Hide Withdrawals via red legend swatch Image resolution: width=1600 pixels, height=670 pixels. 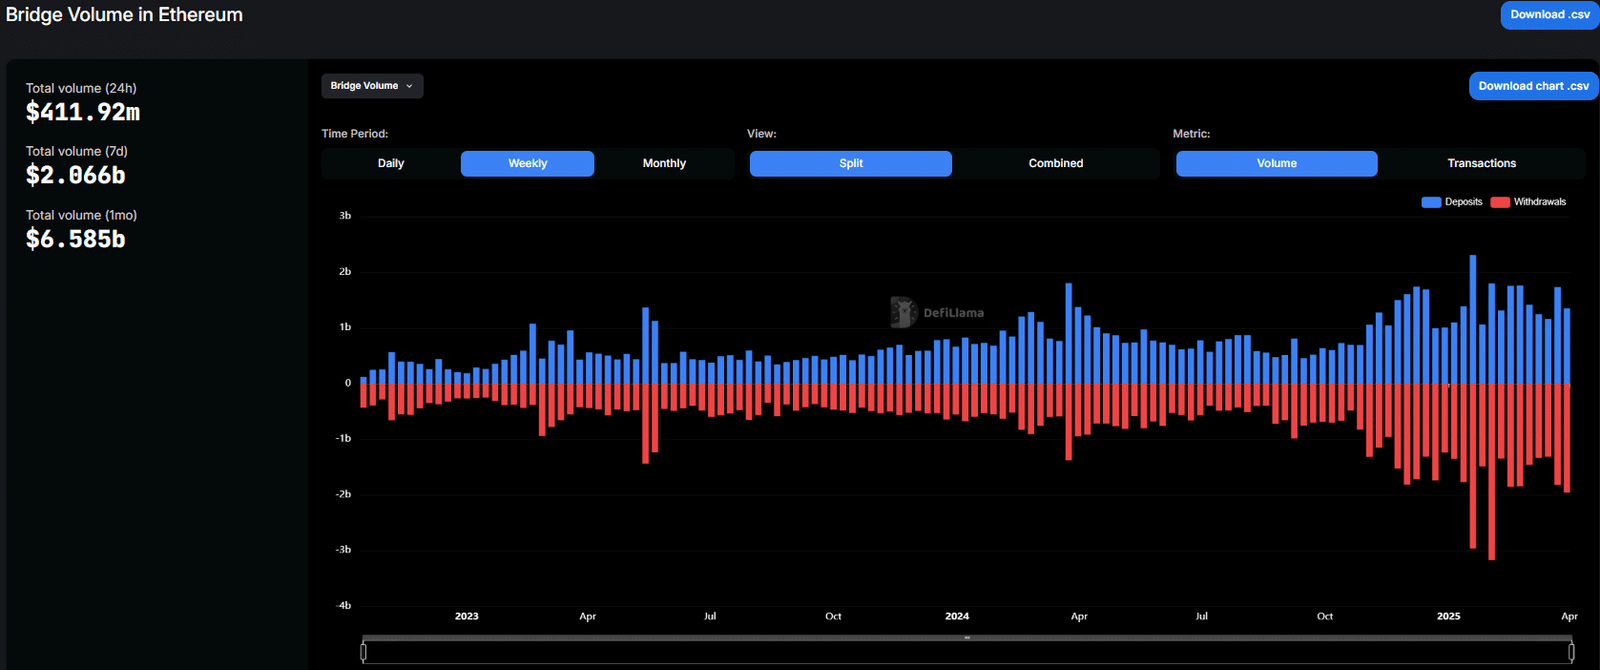tap(1500, 202)
